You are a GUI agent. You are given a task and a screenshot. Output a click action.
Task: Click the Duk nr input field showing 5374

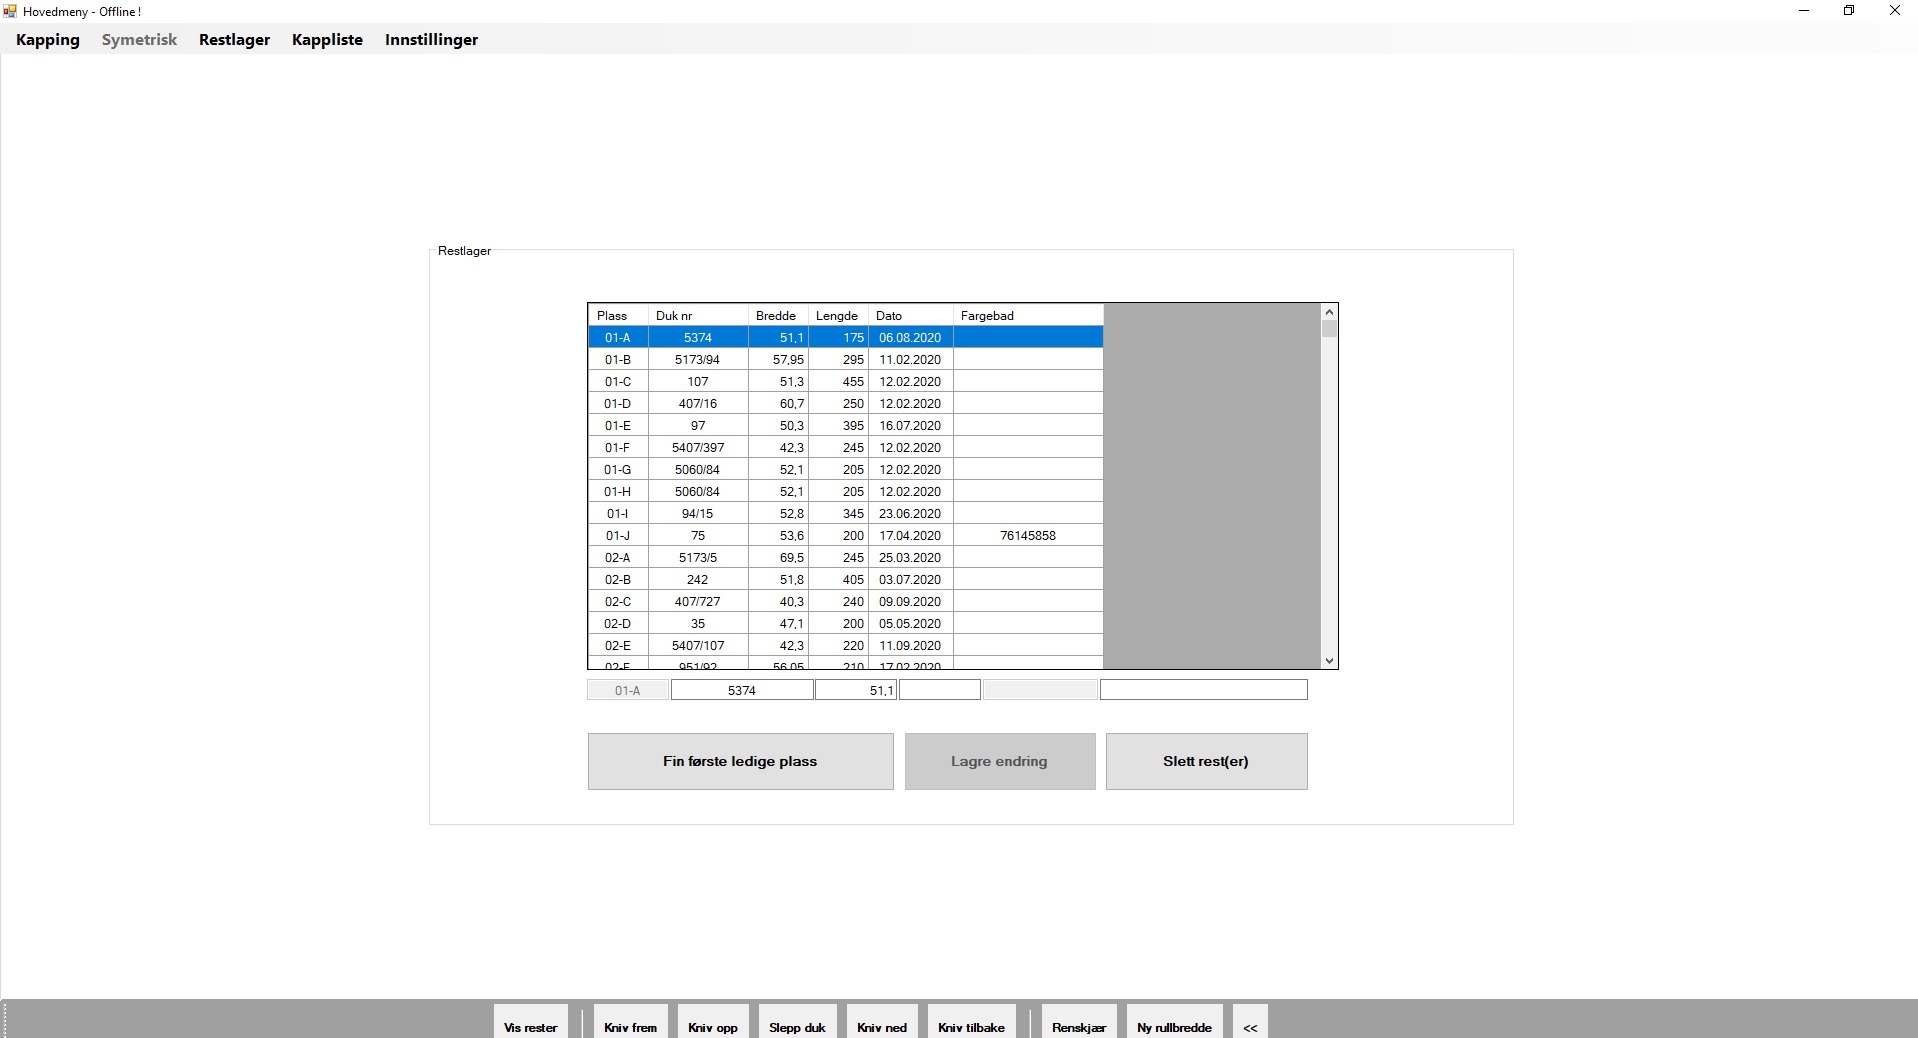[x=741, y=690]
